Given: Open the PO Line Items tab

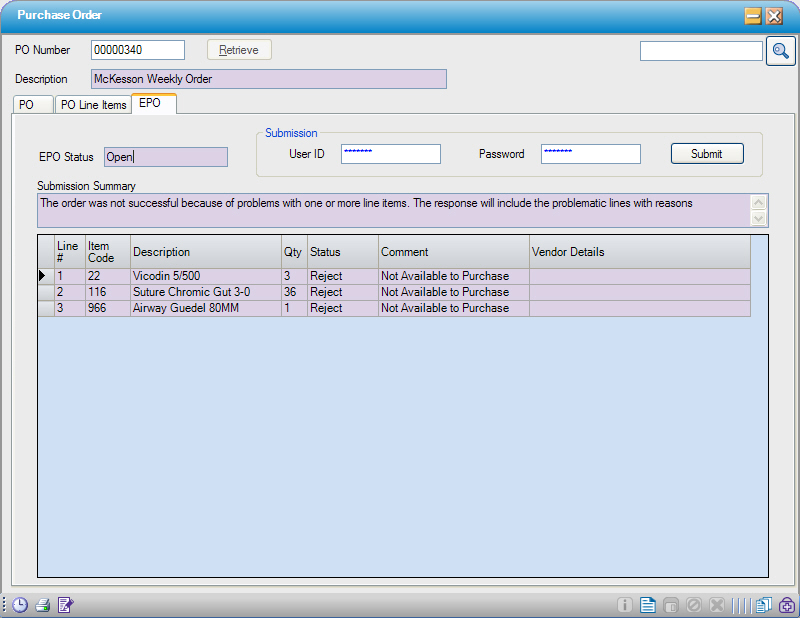Looking at the screenshot, I should click(93, 103).
